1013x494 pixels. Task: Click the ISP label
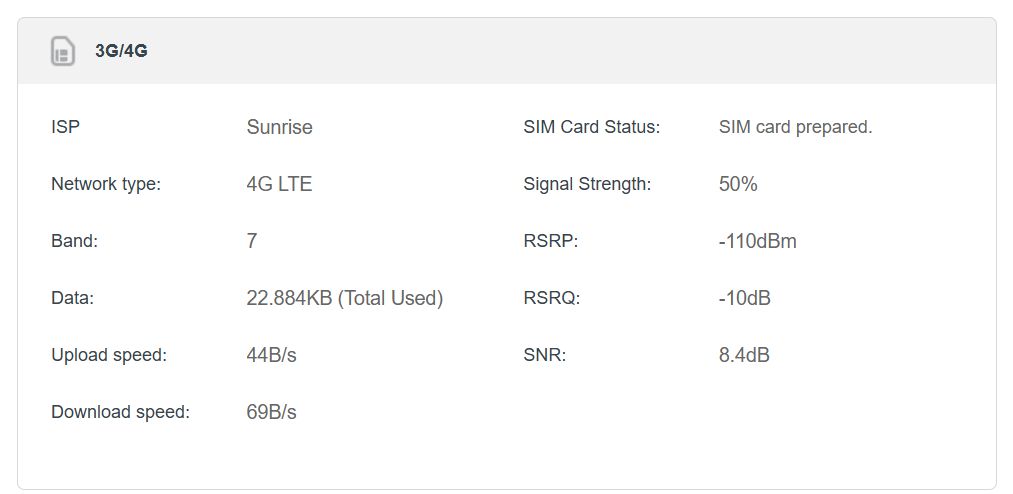click(65, 127)
